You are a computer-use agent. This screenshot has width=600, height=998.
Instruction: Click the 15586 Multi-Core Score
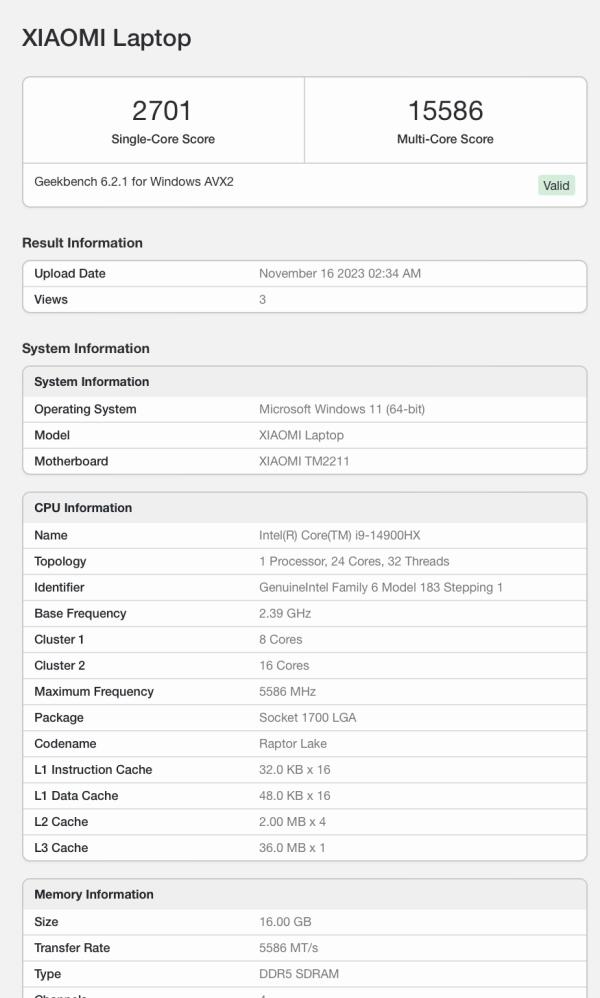[445, 111]
